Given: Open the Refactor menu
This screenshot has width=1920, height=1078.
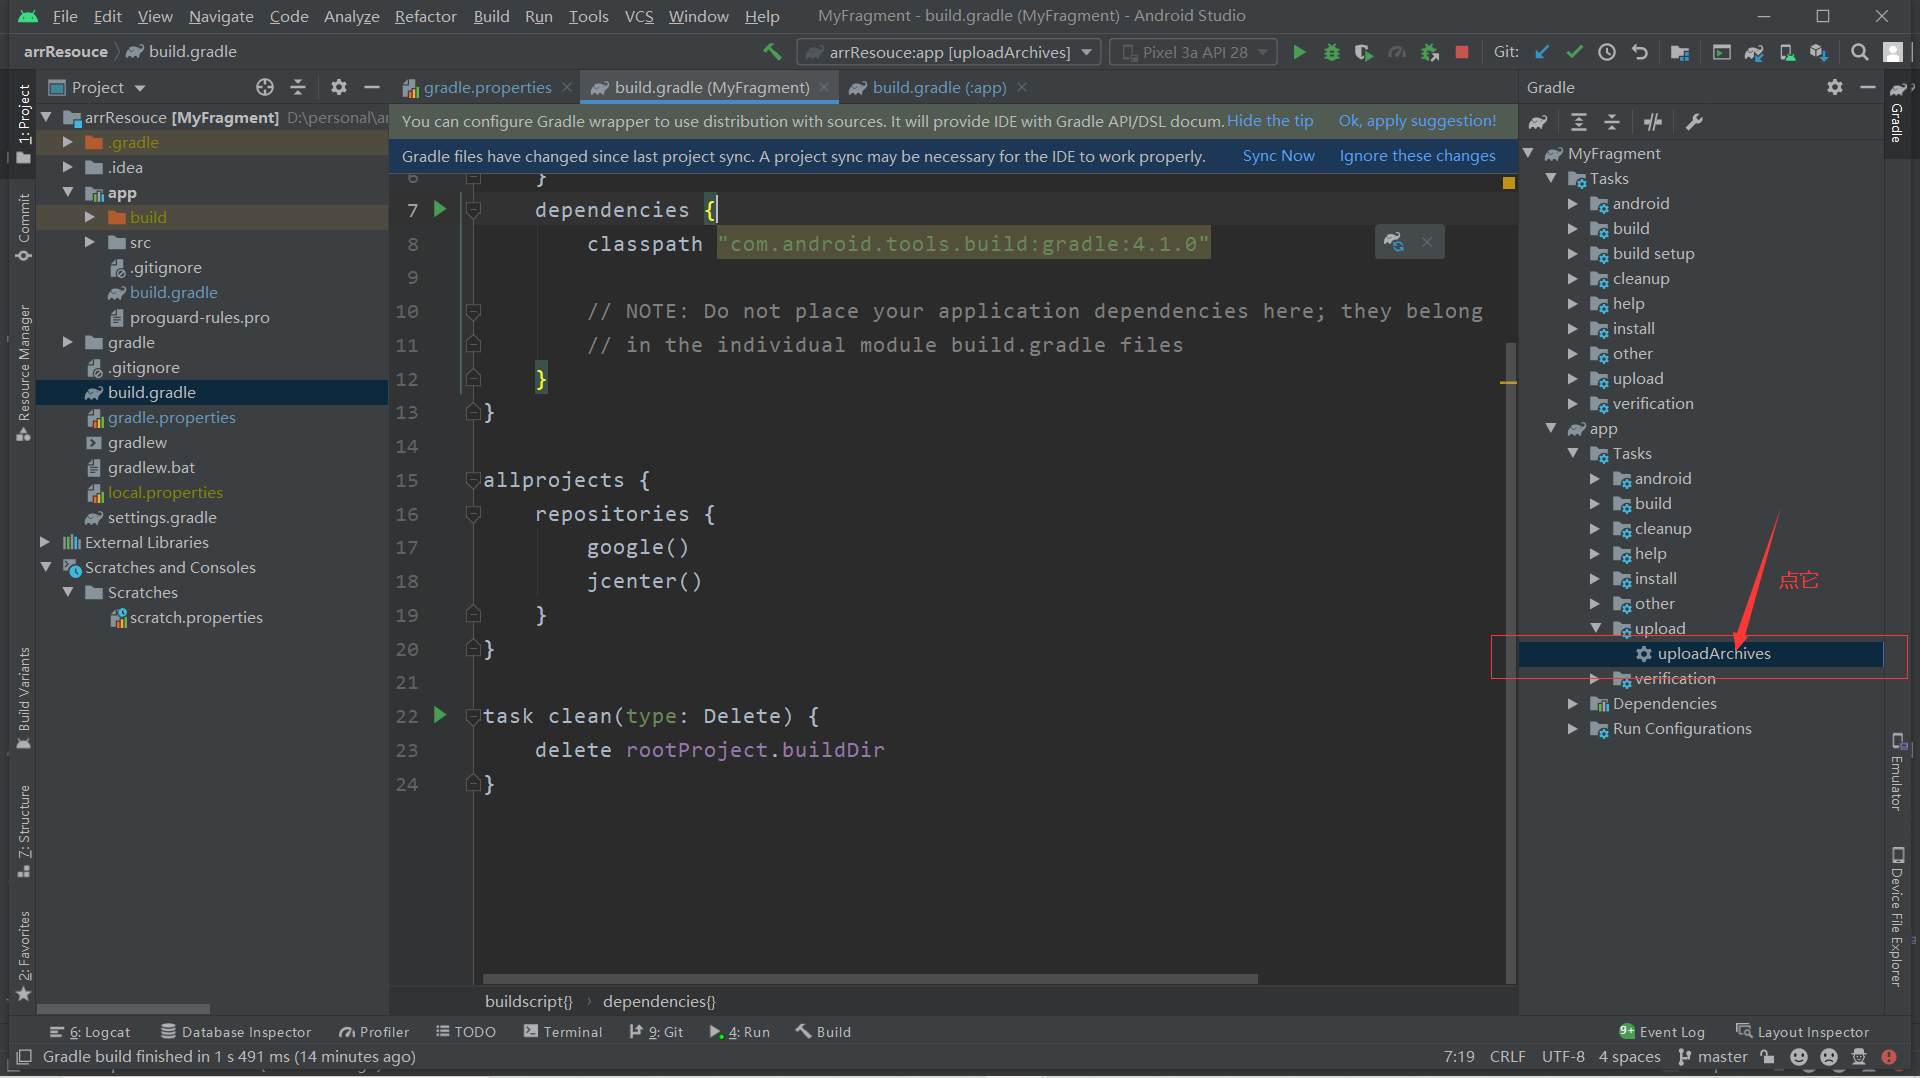Looking at the screenshot, I should click(x=425, y=16).
